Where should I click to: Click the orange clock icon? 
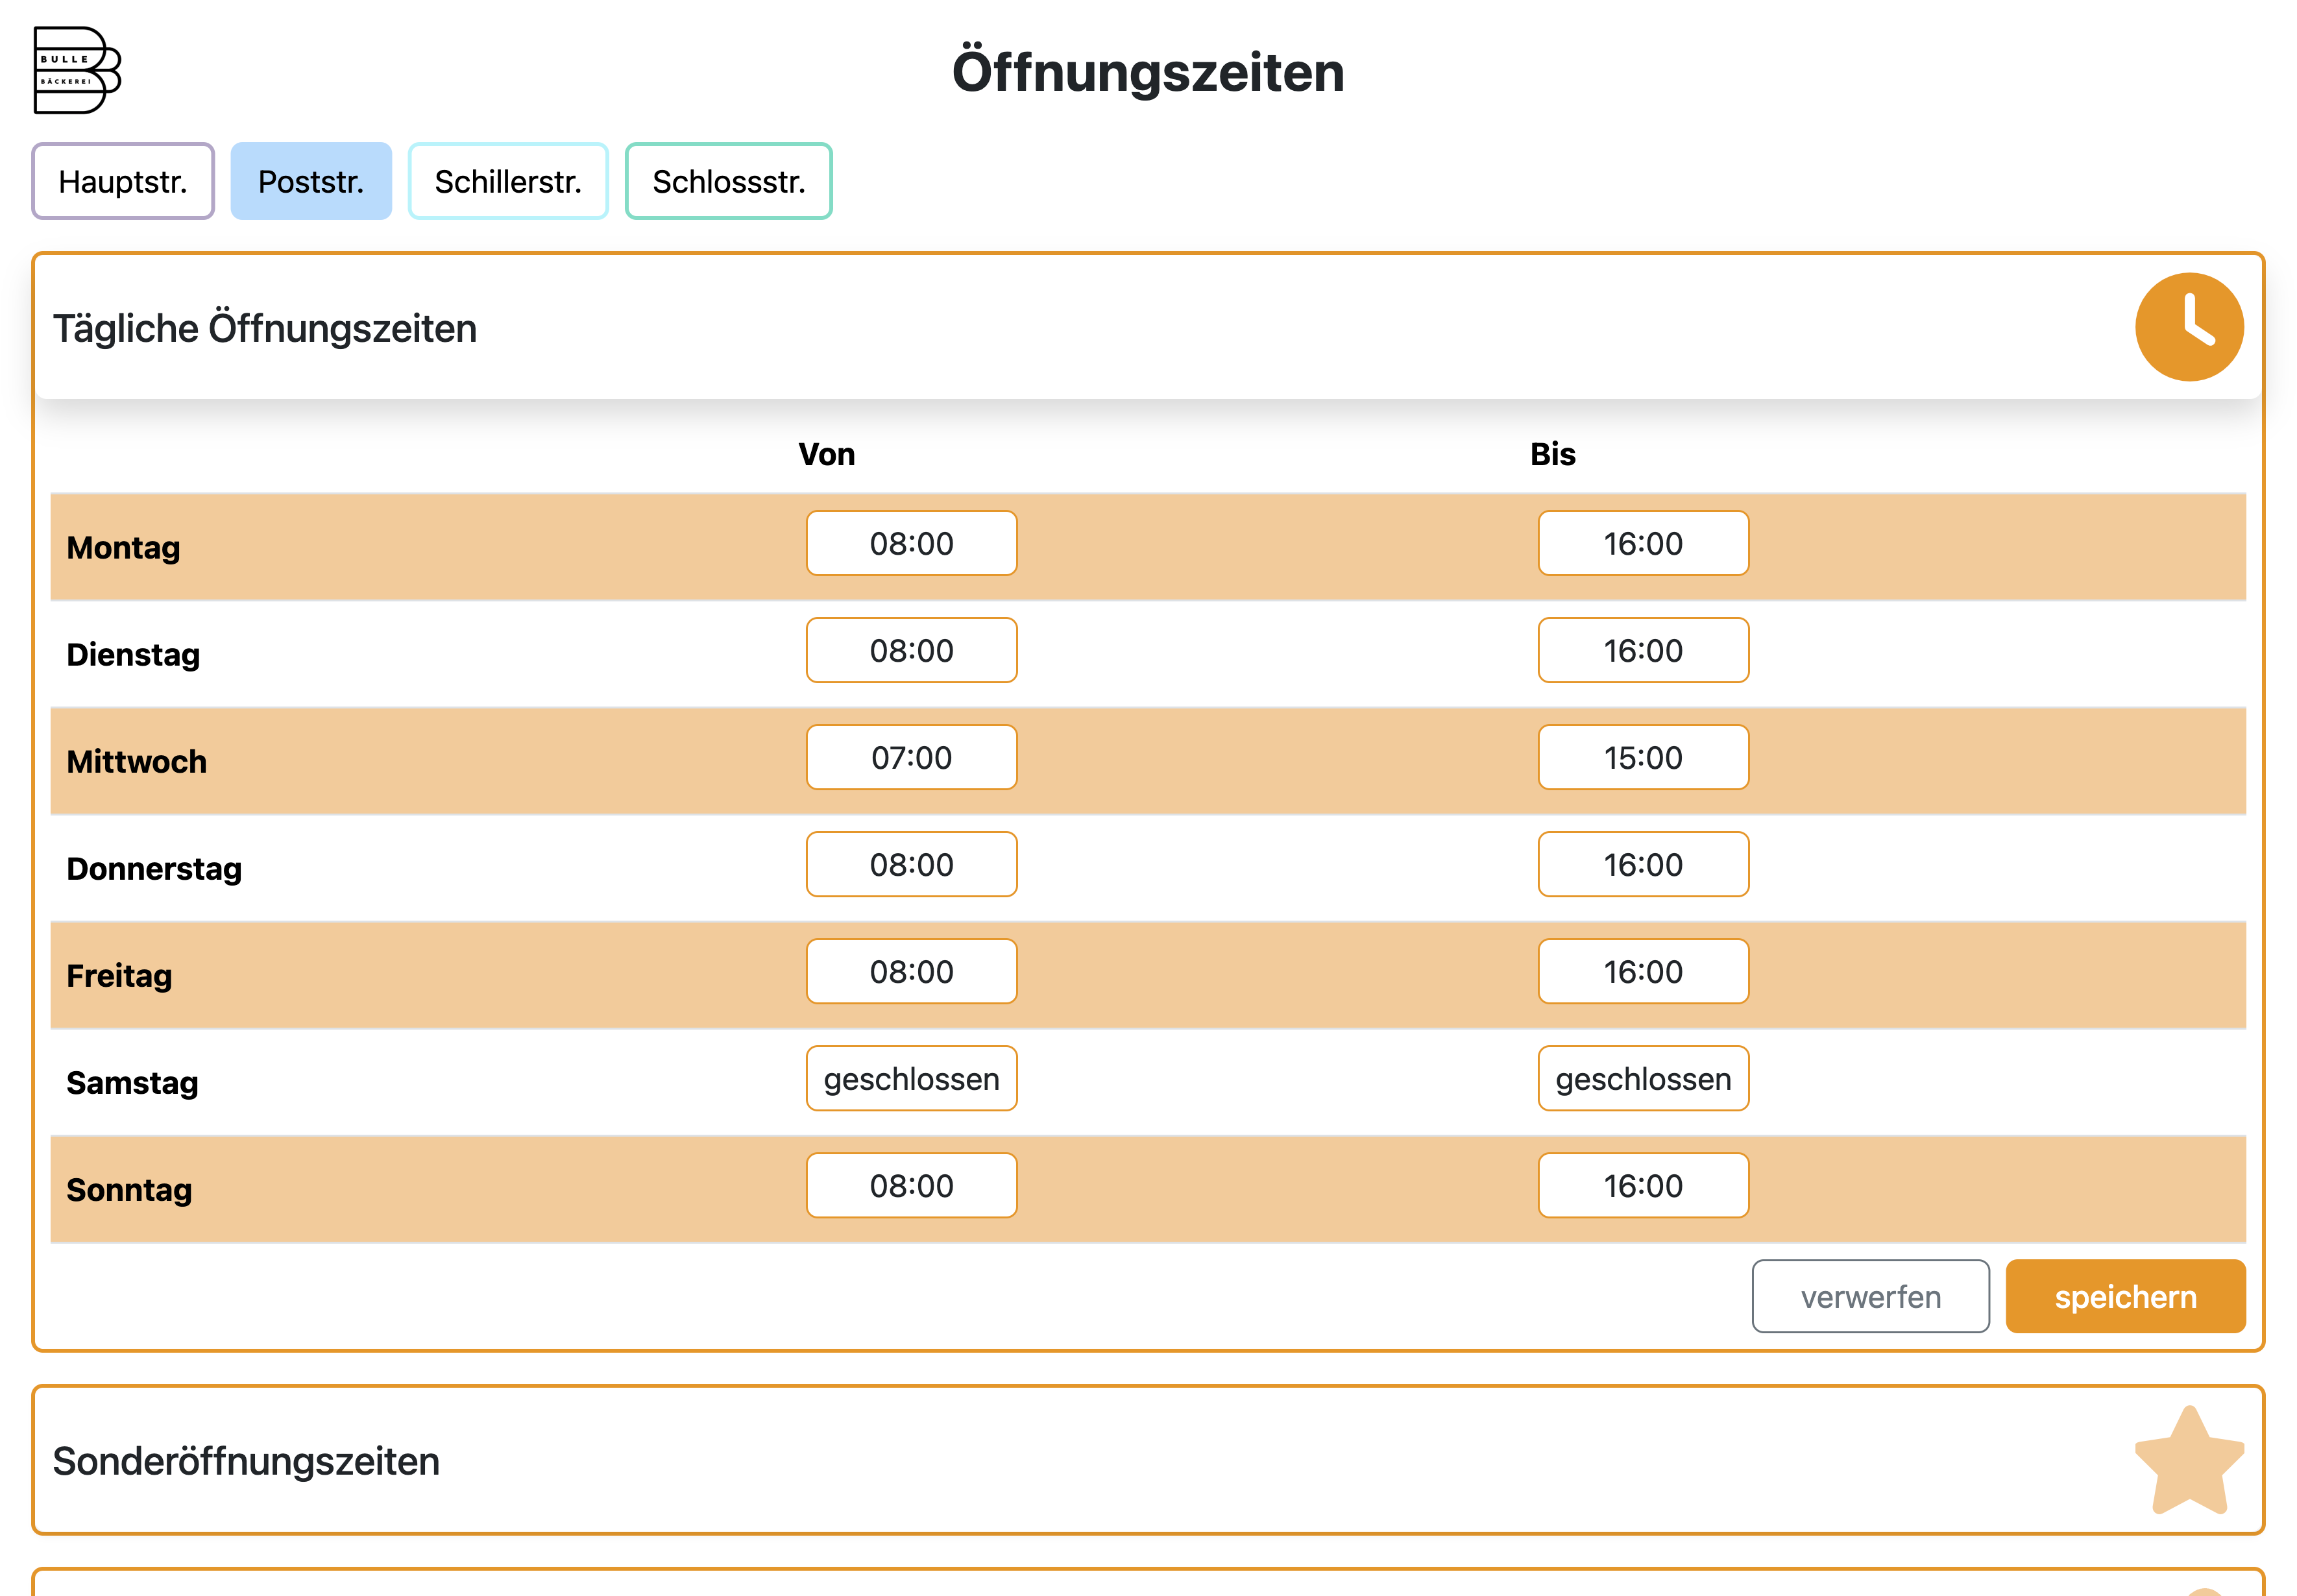point(2188,327)
